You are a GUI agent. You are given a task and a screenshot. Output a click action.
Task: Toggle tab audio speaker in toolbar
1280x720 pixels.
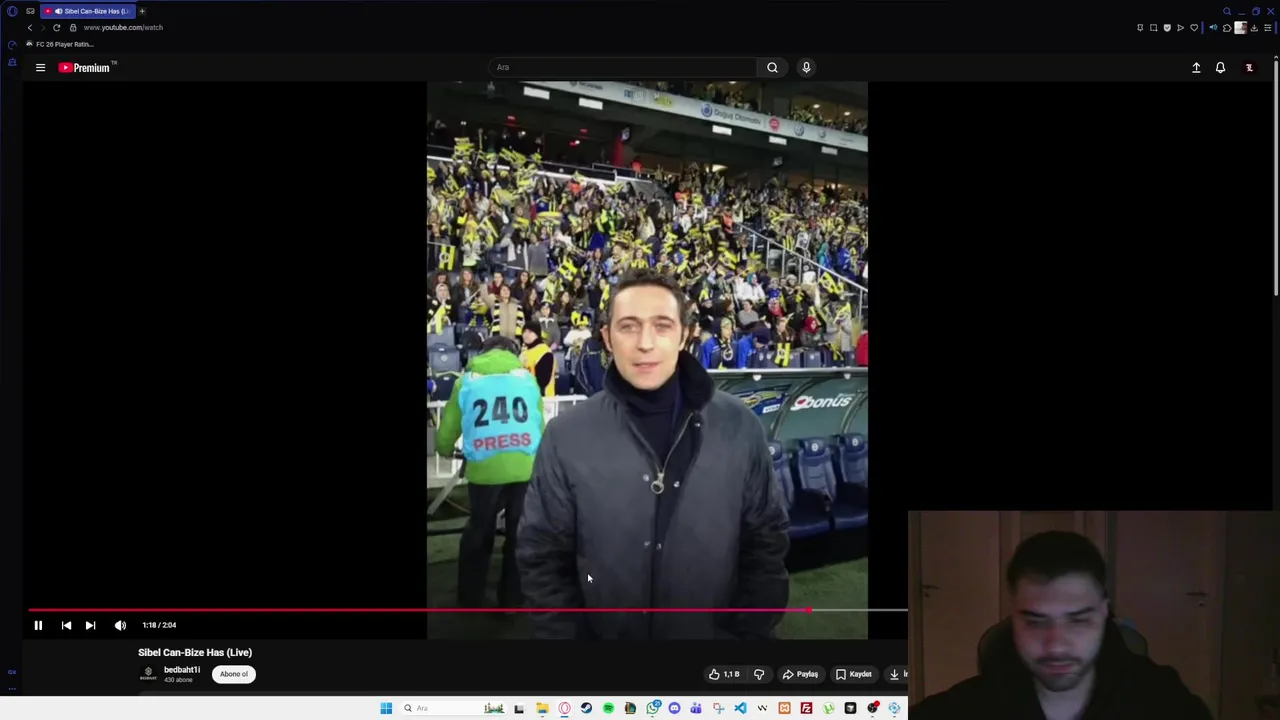coord(1213,27)
